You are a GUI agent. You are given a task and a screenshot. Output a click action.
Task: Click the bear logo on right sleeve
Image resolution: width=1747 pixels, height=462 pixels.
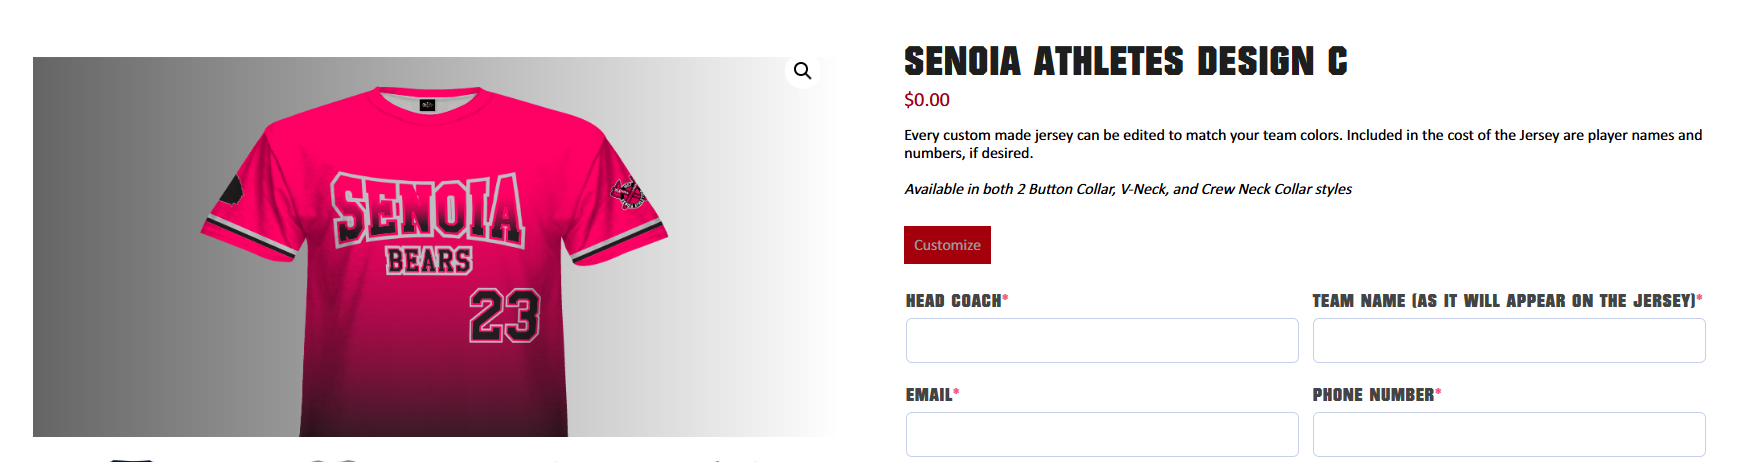(x=628, y=193)
